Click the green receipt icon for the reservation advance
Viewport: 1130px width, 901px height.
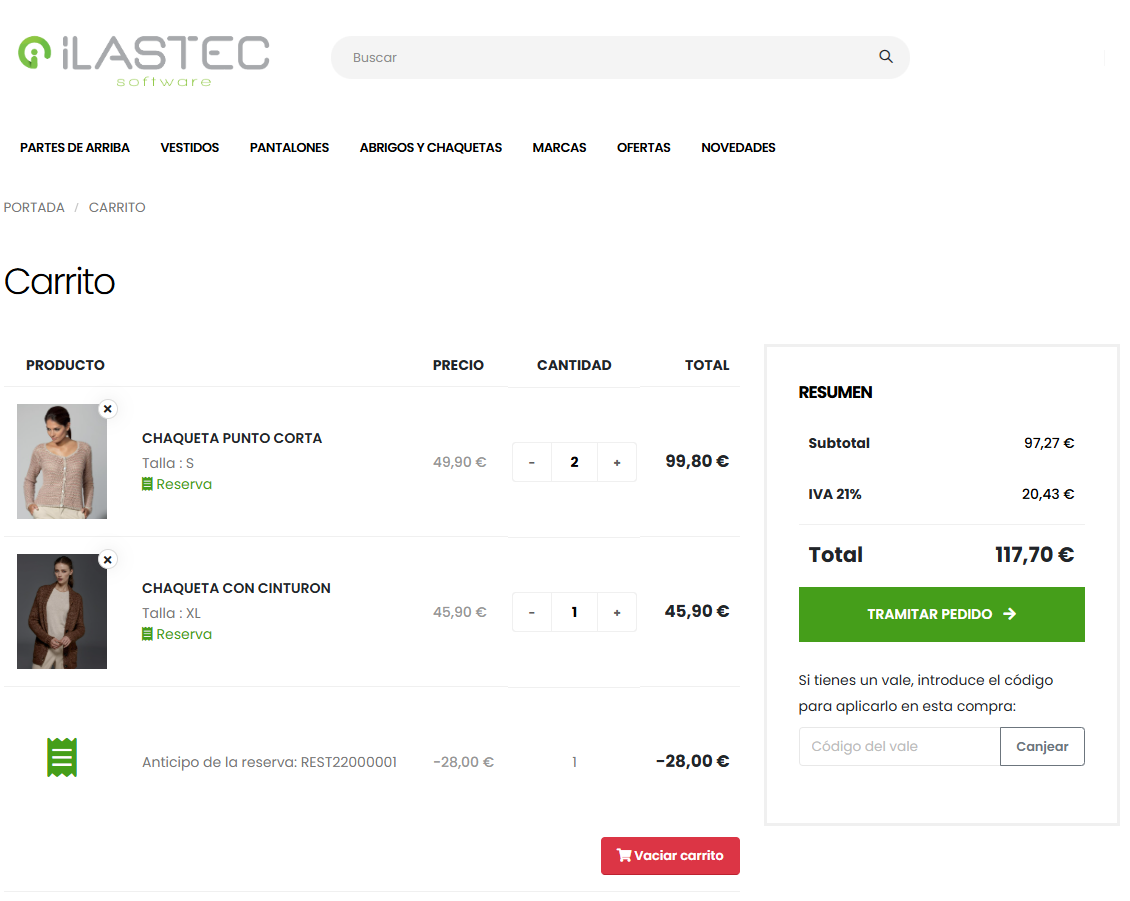pos(62,758)
